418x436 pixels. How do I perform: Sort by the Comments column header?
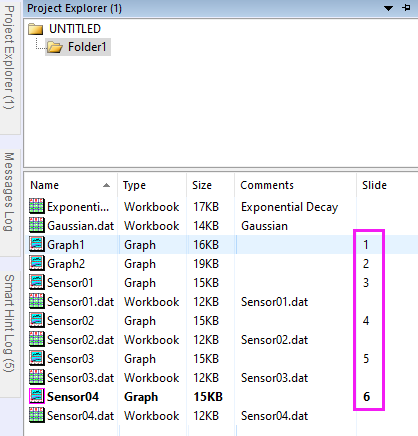[295, 185]
